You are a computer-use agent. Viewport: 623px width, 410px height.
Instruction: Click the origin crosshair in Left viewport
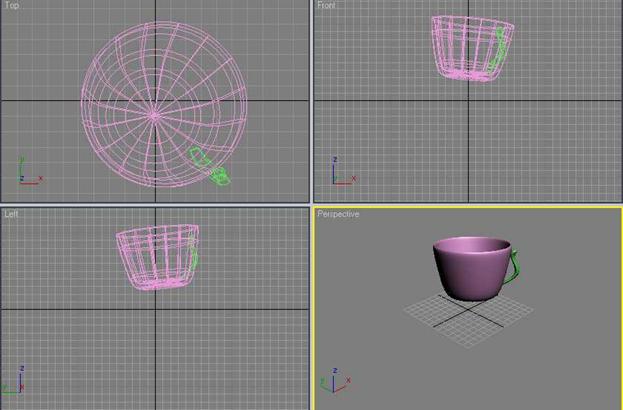pyautogui.click(x=155, y=308)
